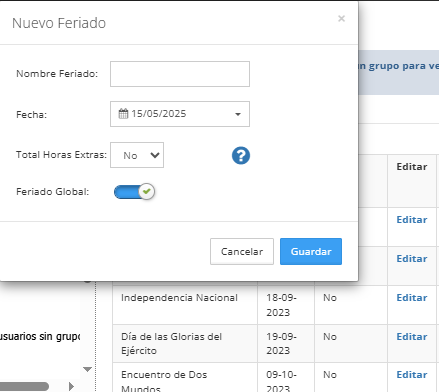439x392 pixels.
Task: Edit the Independencia Nacional row
Action: pyautogui.click(x=412, y=298)
